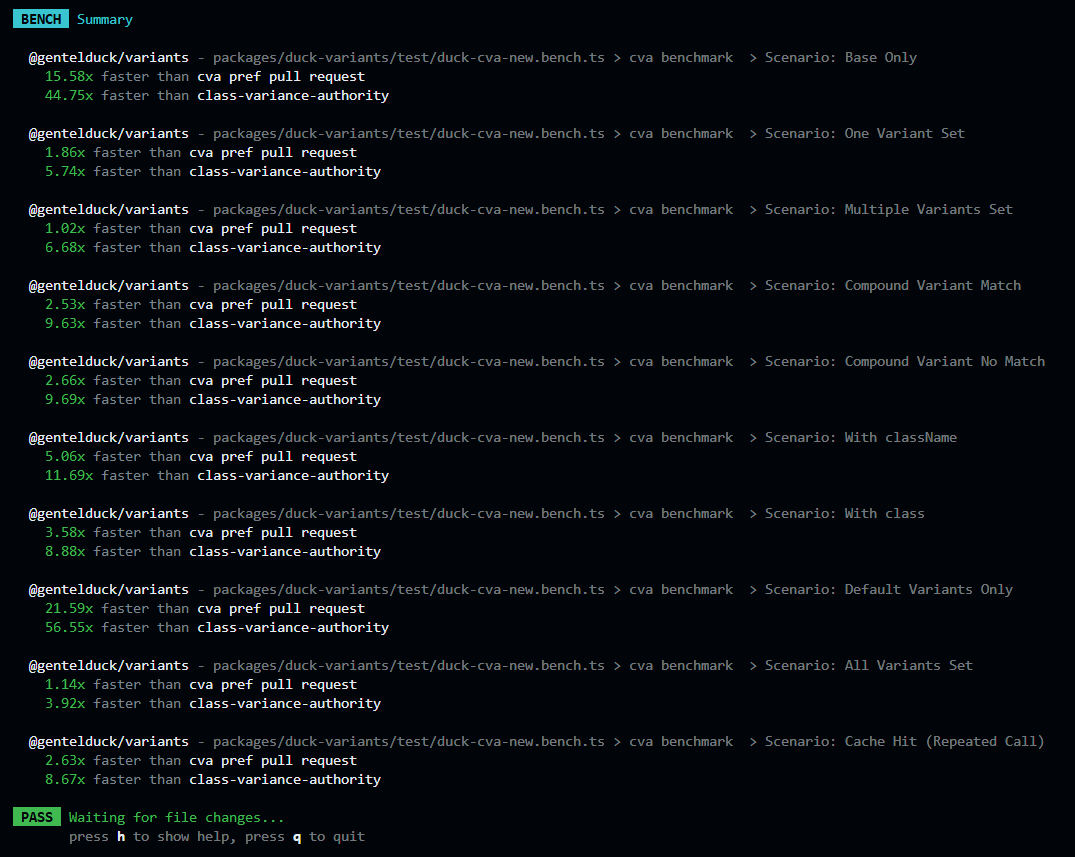The width and height of the screenshot is (1075, 857).
Task: Select the Summary heading text
Action: [105, 19]
